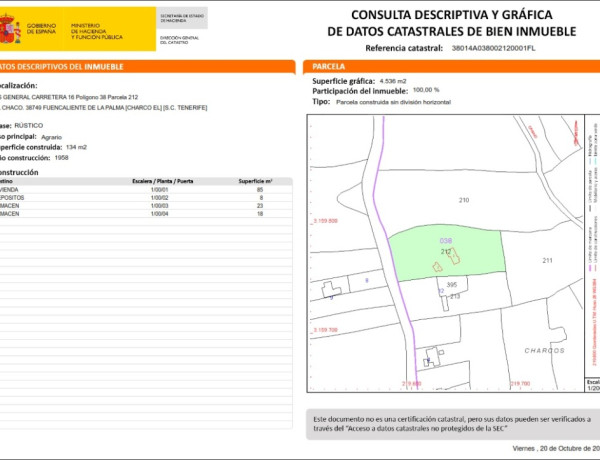Click parcel 213 label on the map
This screenshot has width=600, height=460.
point(455,296)
